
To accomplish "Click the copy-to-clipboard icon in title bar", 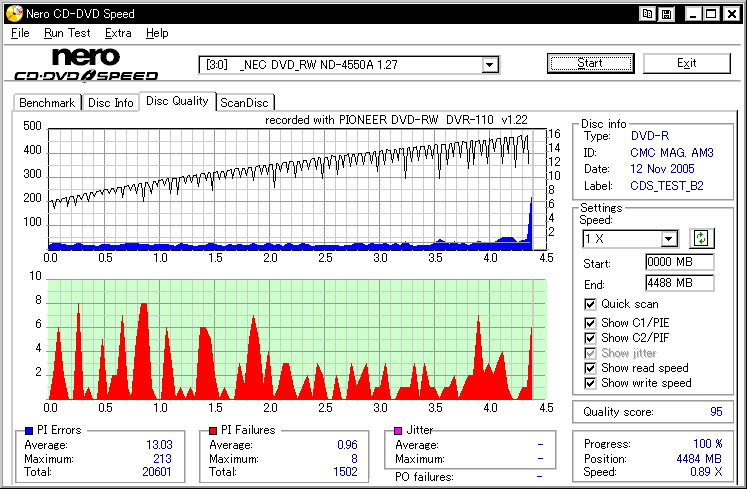I will click(x=647, y=14).
